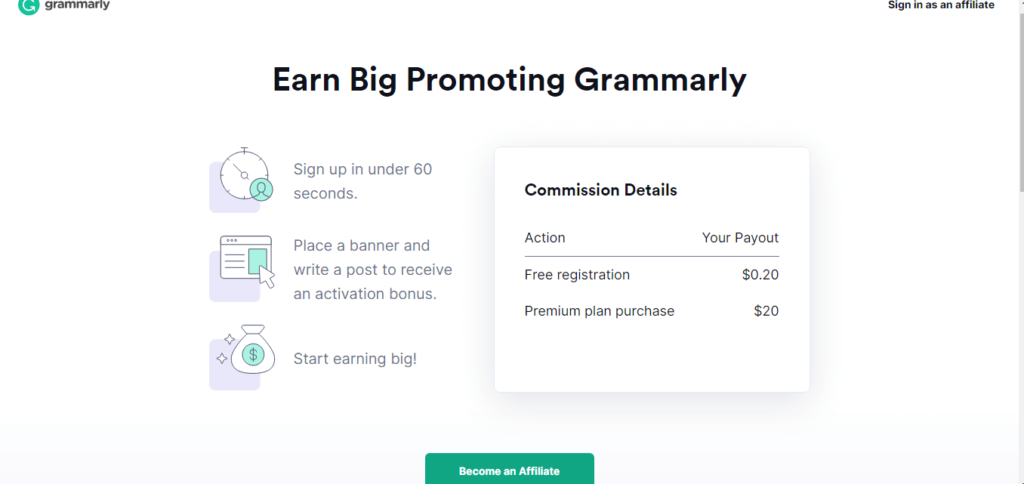Image resolution: width=1024 pixels, height=484 pixels.
Task: Click Become an Affiliate button
Action: point(509,469)
